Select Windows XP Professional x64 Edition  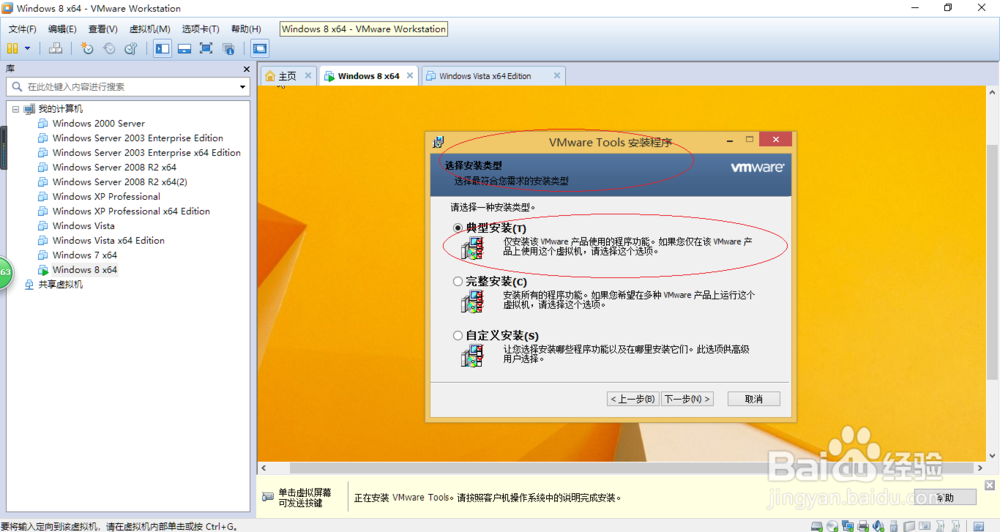click(131, 211)
